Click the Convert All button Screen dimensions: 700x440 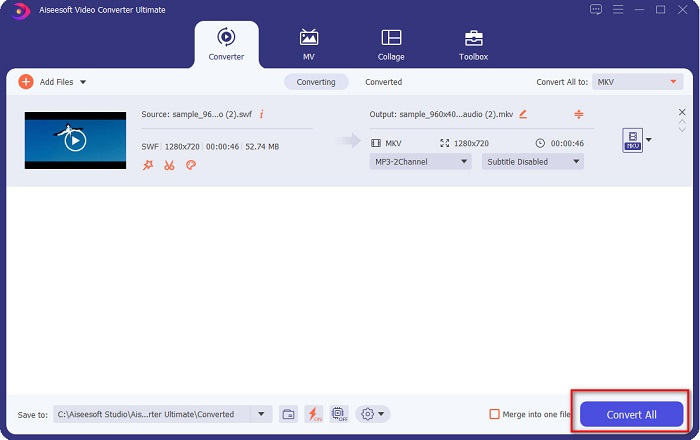click(x=631, y=414)
